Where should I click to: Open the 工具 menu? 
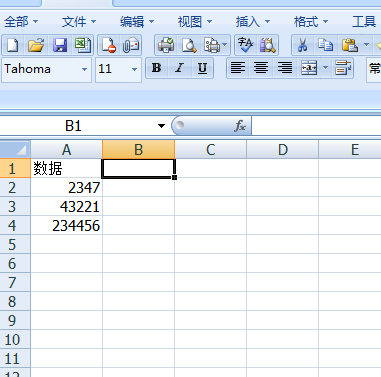[x=364, y=22]
